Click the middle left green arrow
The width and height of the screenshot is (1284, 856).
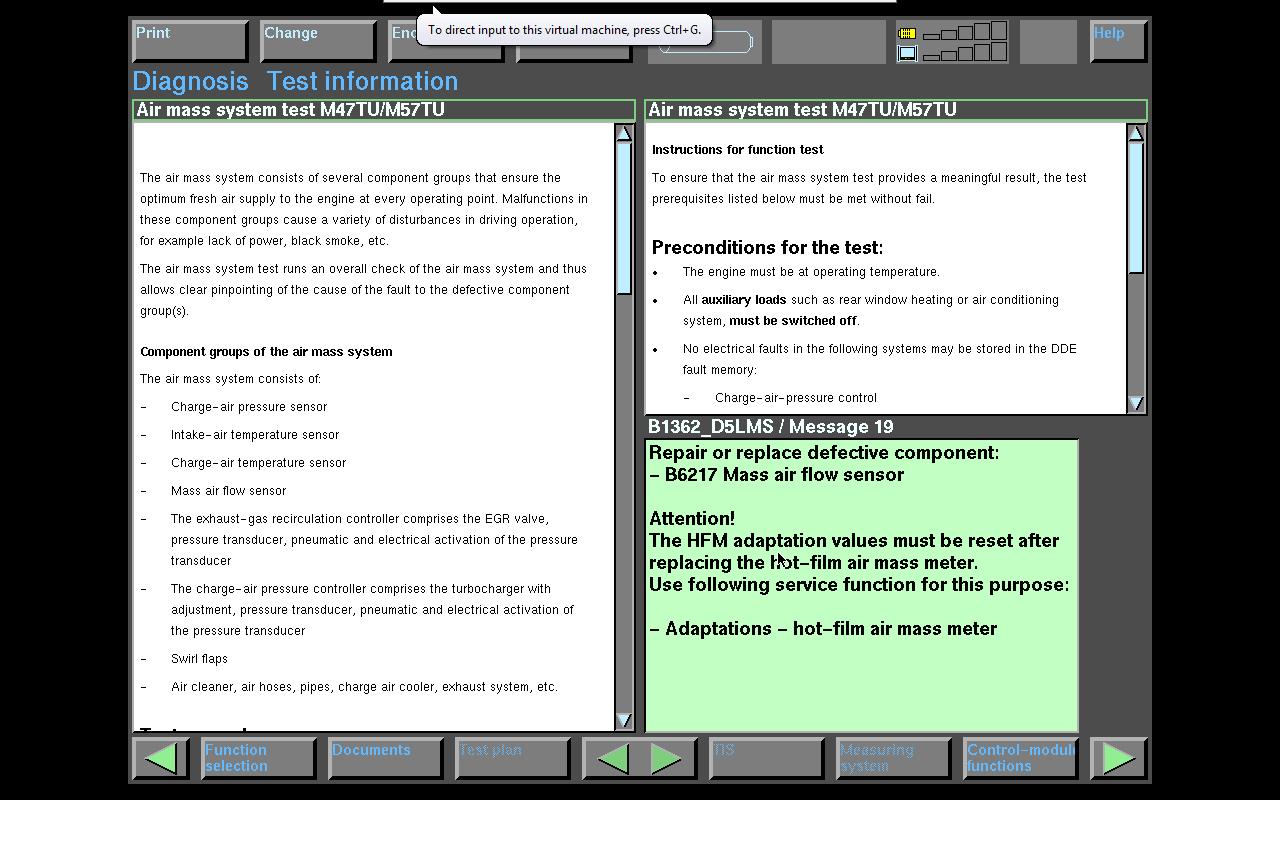click(612, 759)
